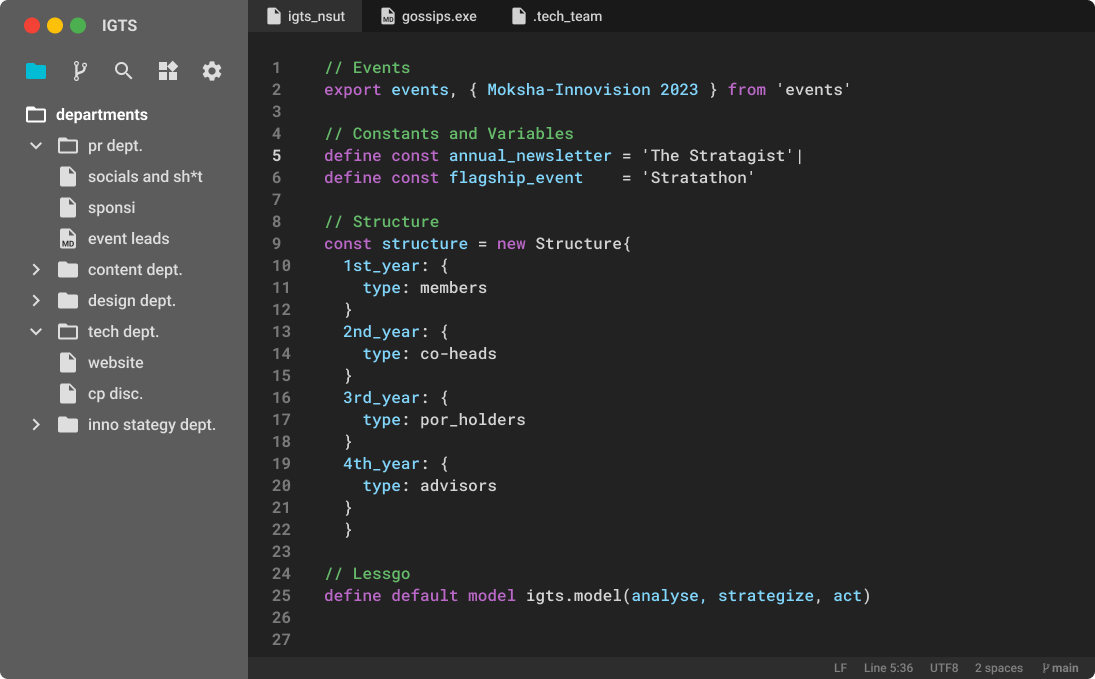Click line number 25 in gutter
Image resolution: width=1095 pixels, height=679 pixels.
[281, 596]
